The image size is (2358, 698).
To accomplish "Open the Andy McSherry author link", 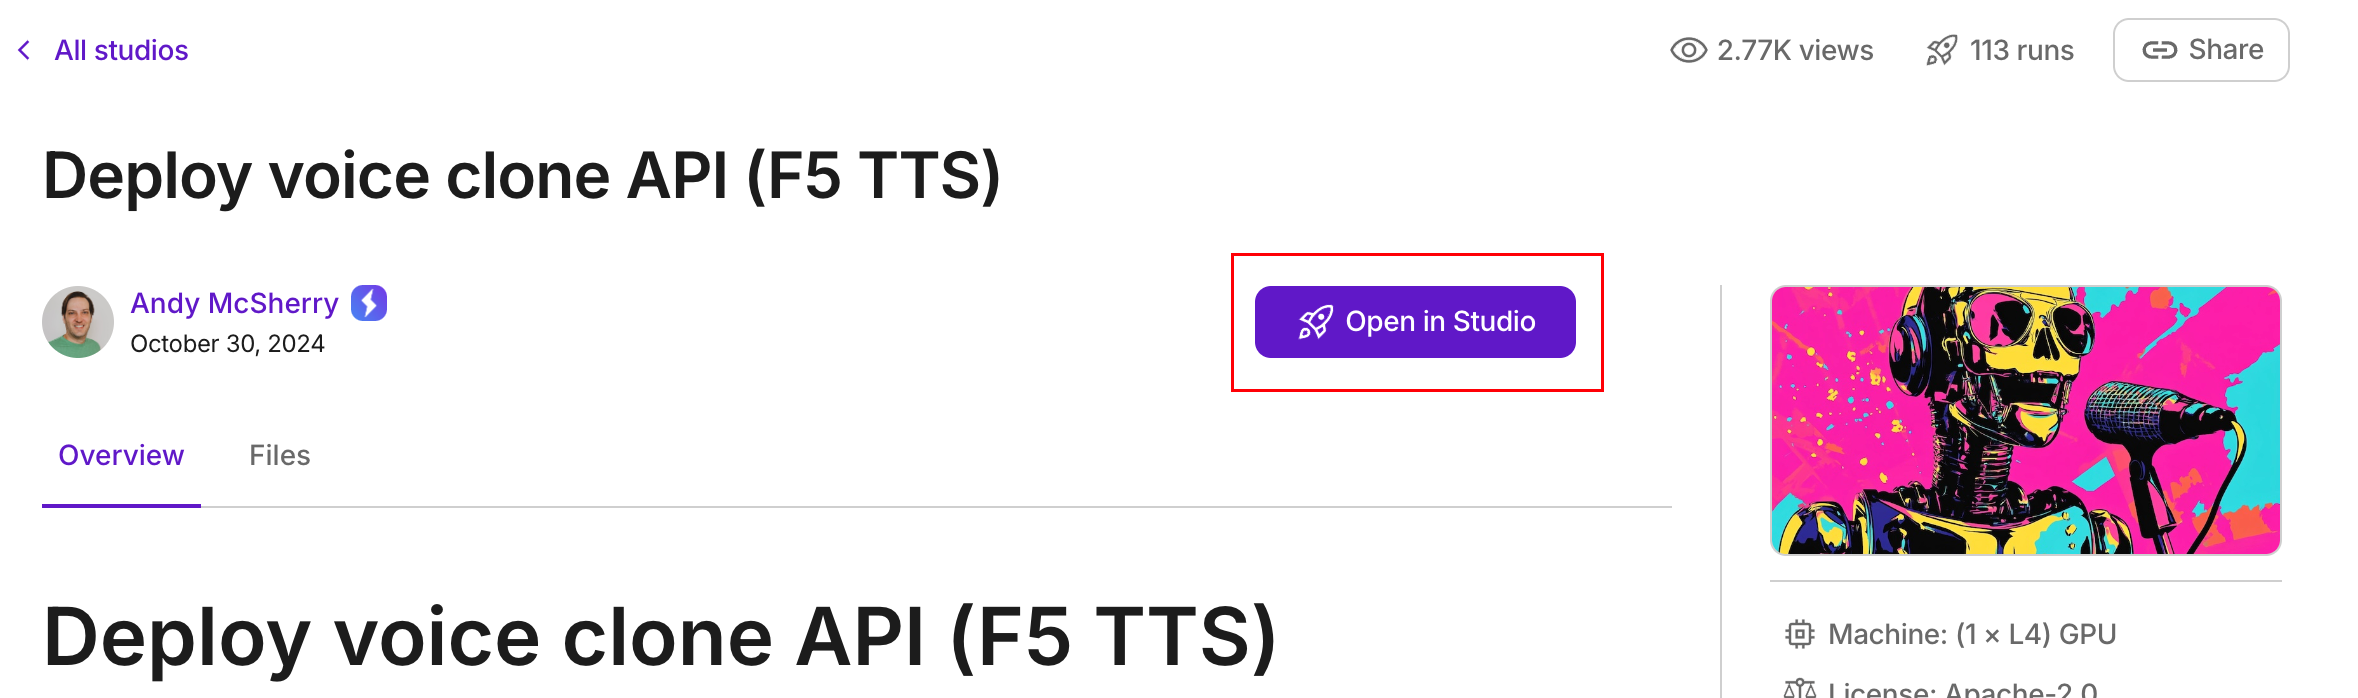I will (234, 303).
